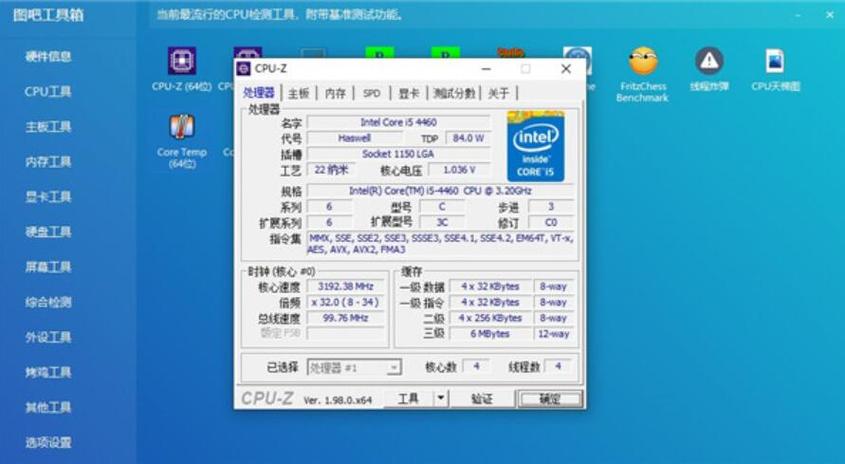This screenshot has width=845, height=464.
Task: Switch to the 处理器 tab in CPU-Z
Action: click(259, 93)
